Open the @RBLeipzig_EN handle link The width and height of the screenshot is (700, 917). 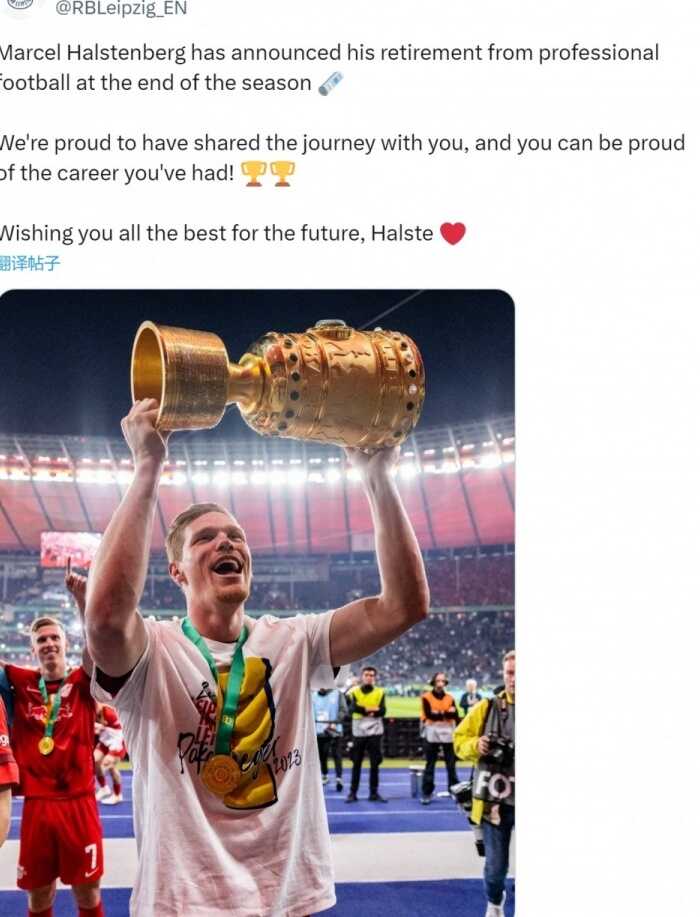(x=121, y=9)
